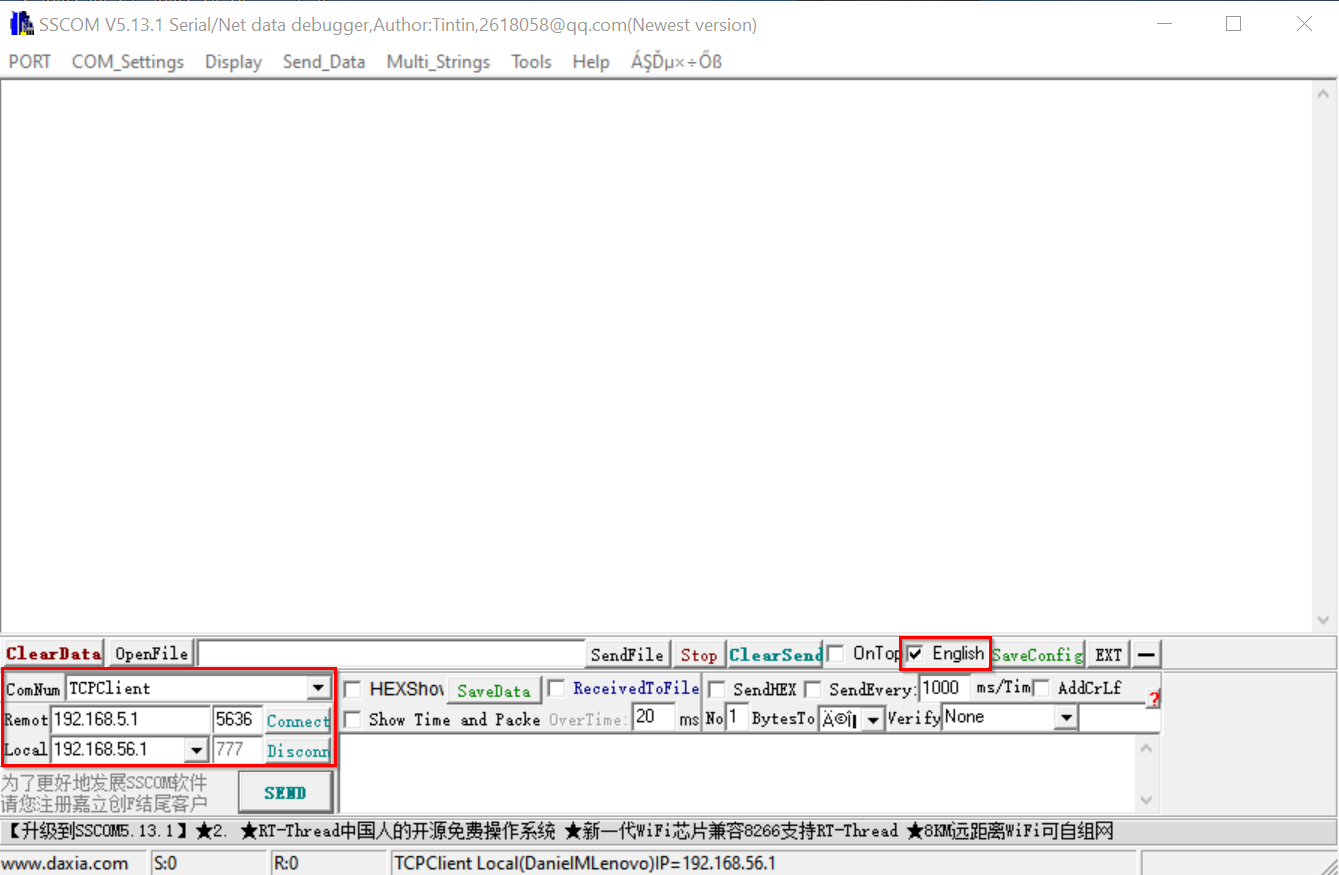Check Show Time and Packet option
This screenshot has width=1339, height=875.
pyautogui.click(x=352, y=719)
